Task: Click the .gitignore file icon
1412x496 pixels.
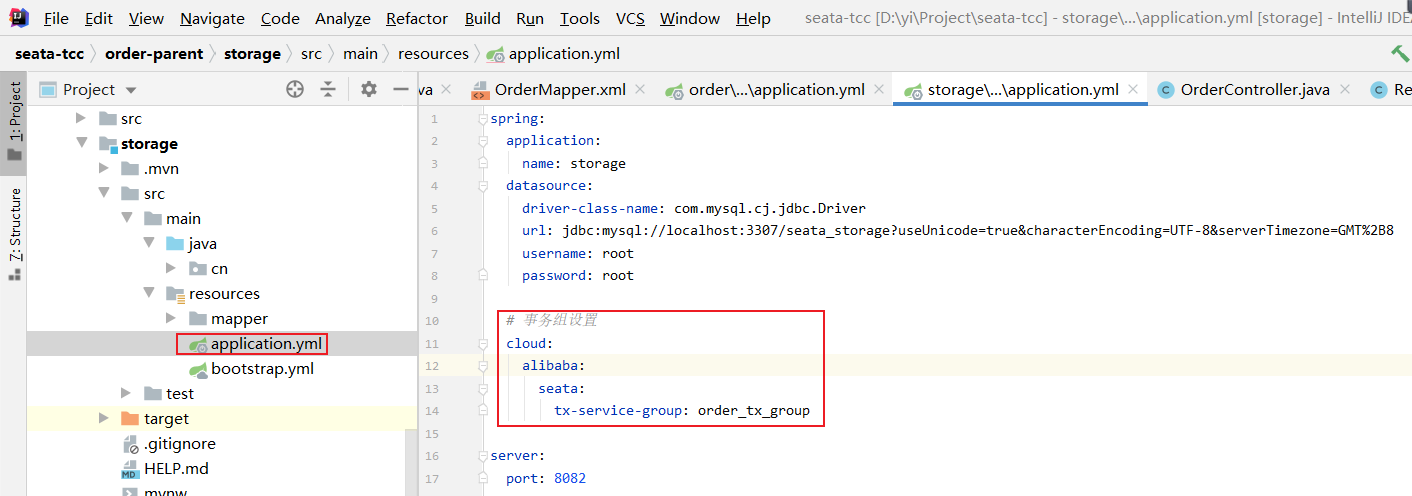Action: coord(130,444)
